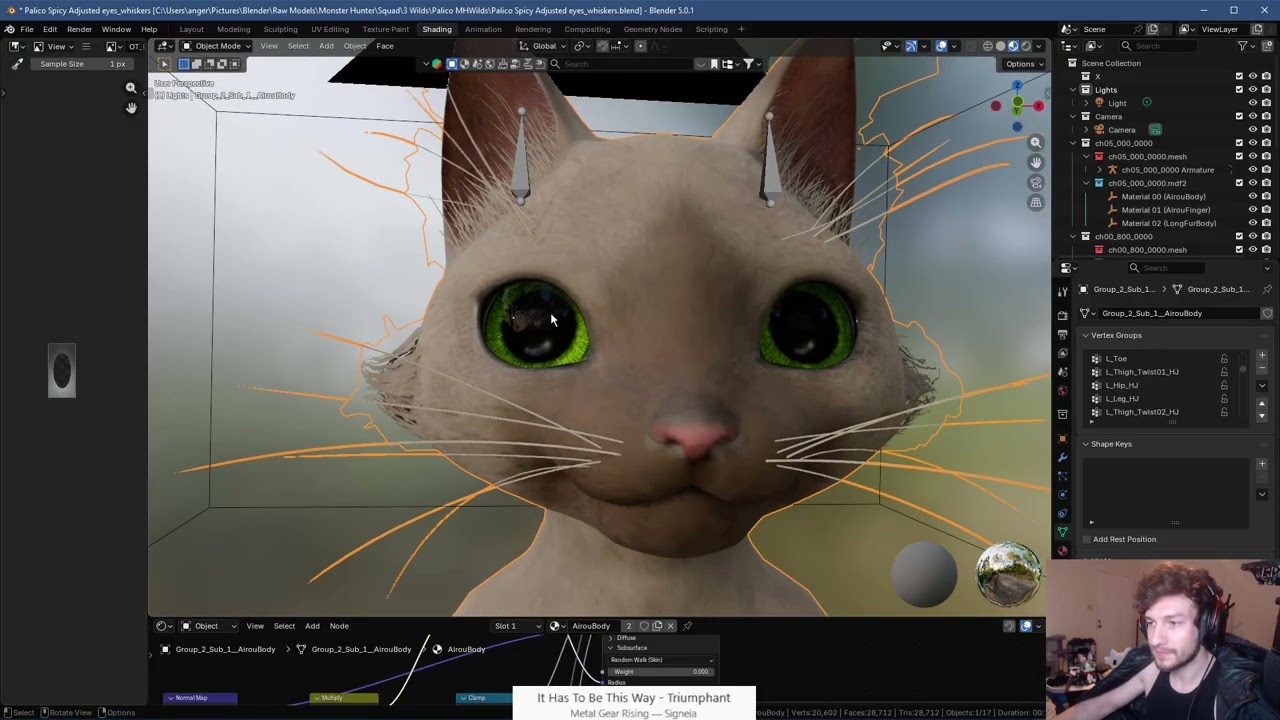Open the Global transform orientation dropdown

[543, 46]
